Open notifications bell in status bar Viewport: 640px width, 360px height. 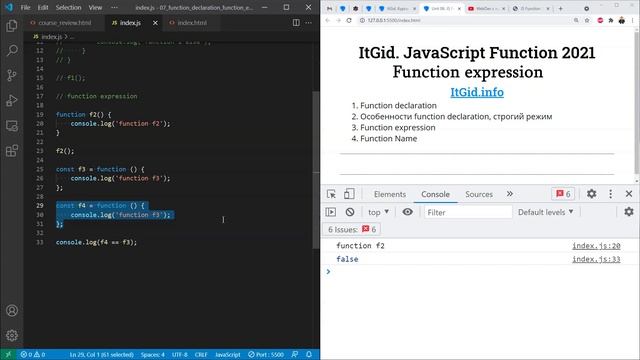[309, 354]
